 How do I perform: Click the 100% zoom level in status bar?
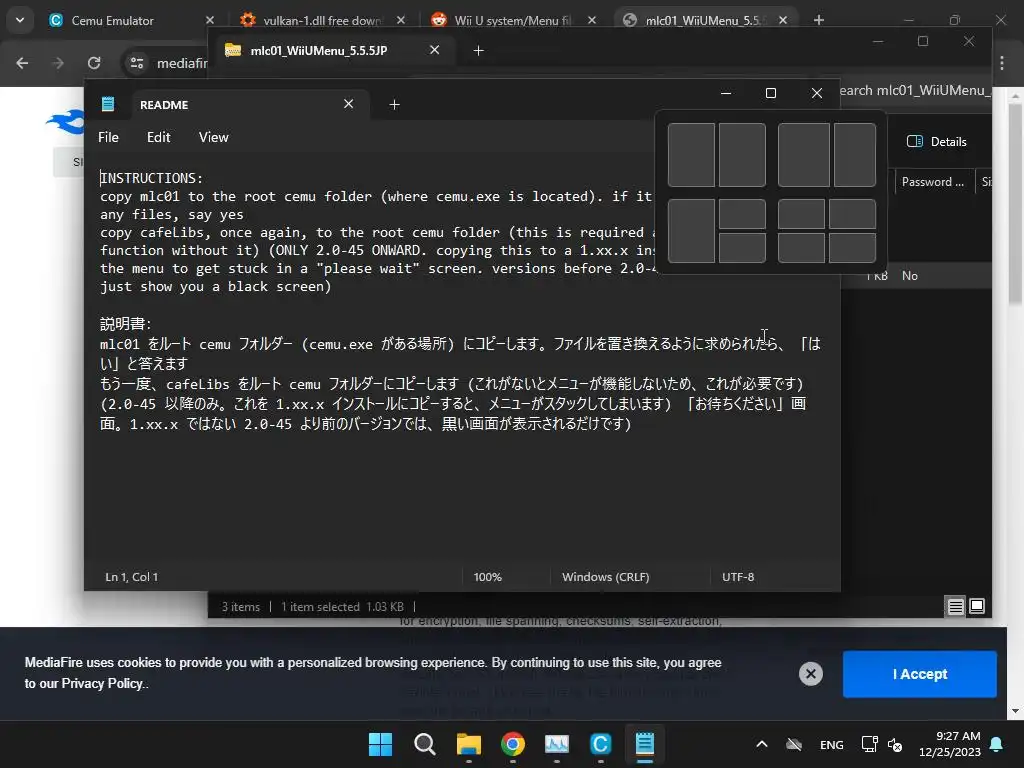click(x=487, y=577)
